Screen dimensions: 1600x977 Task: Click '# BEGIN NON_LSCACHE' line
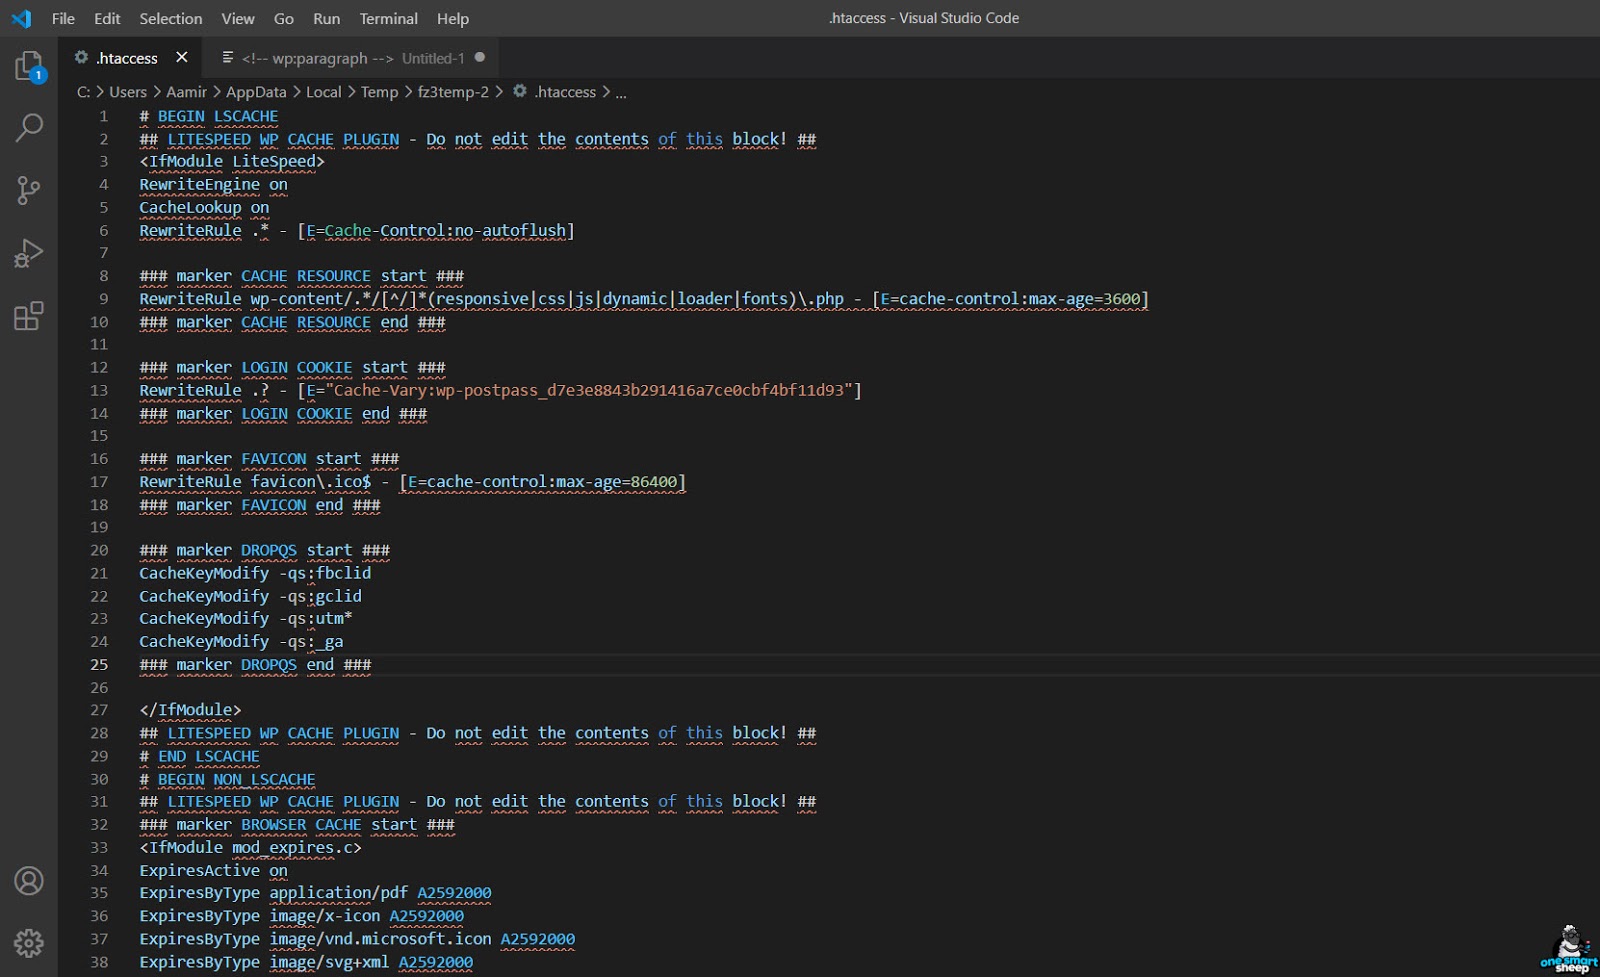point(227,779)
